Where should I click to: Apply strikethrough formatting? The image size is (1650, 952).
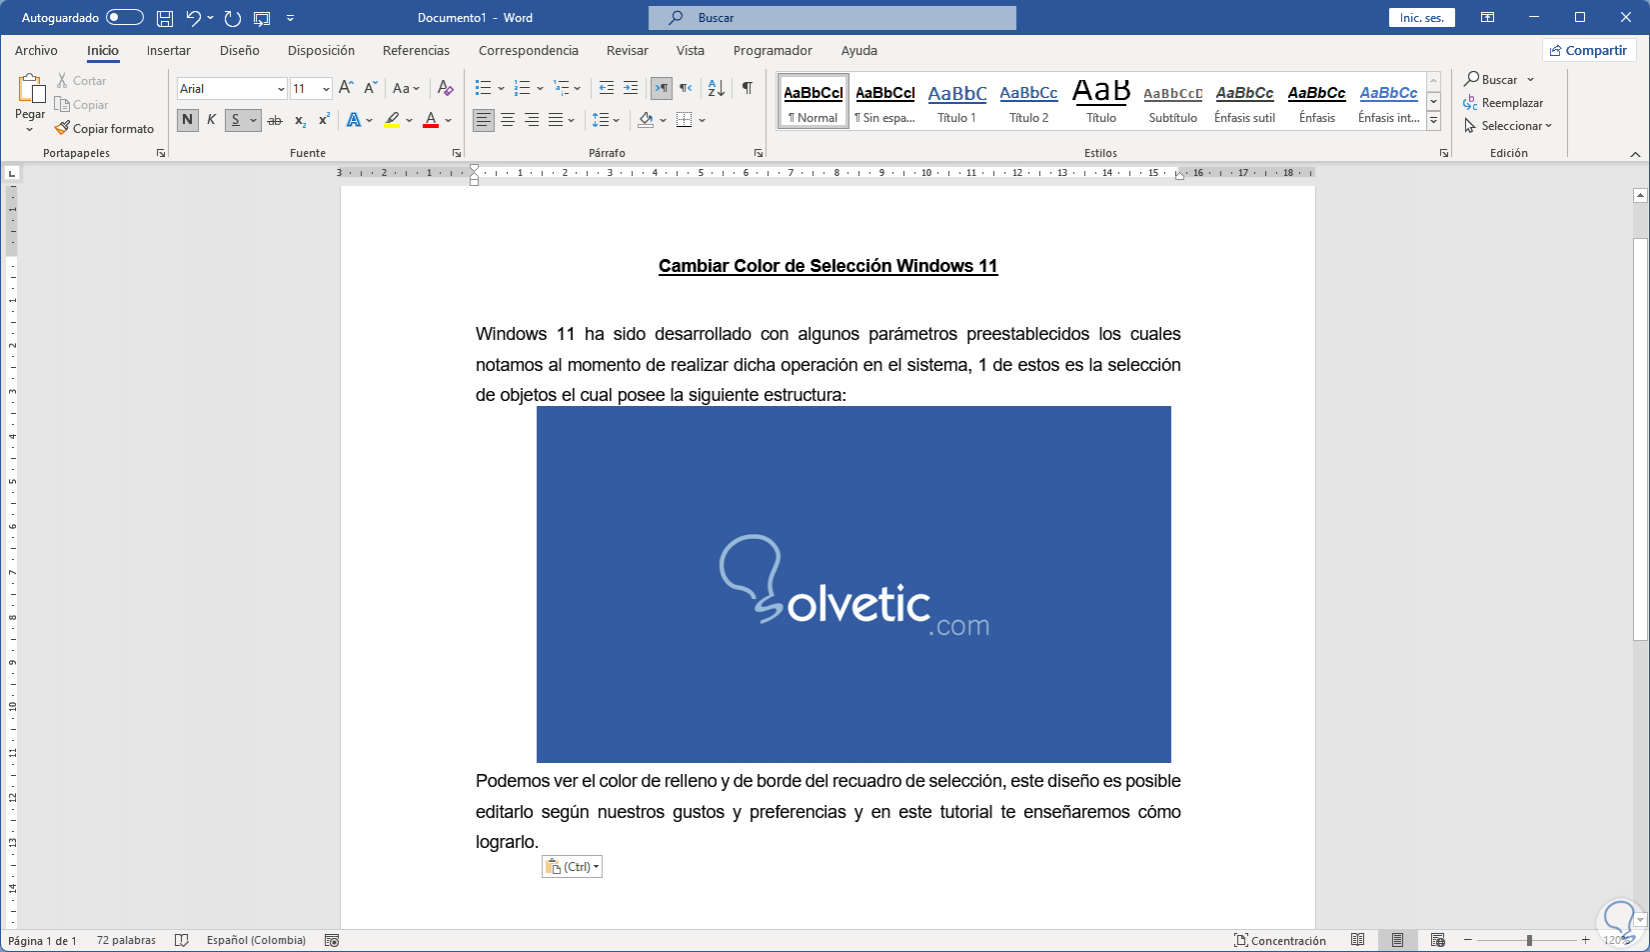tap(275, 120)
